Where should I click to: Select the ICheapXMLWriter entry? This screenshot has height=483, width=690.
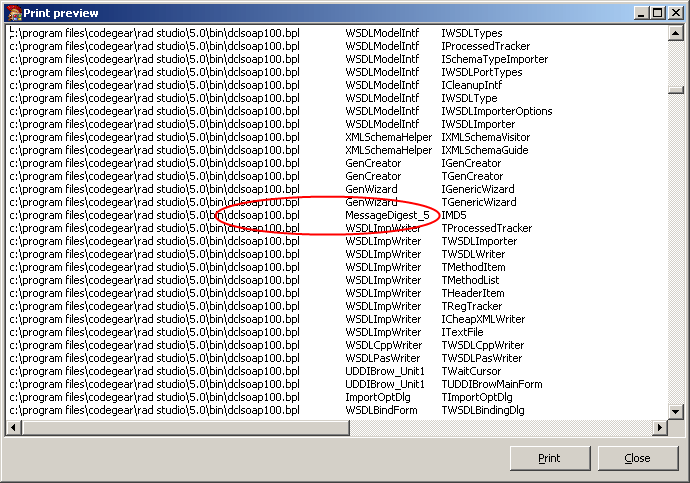pos(483,319)
